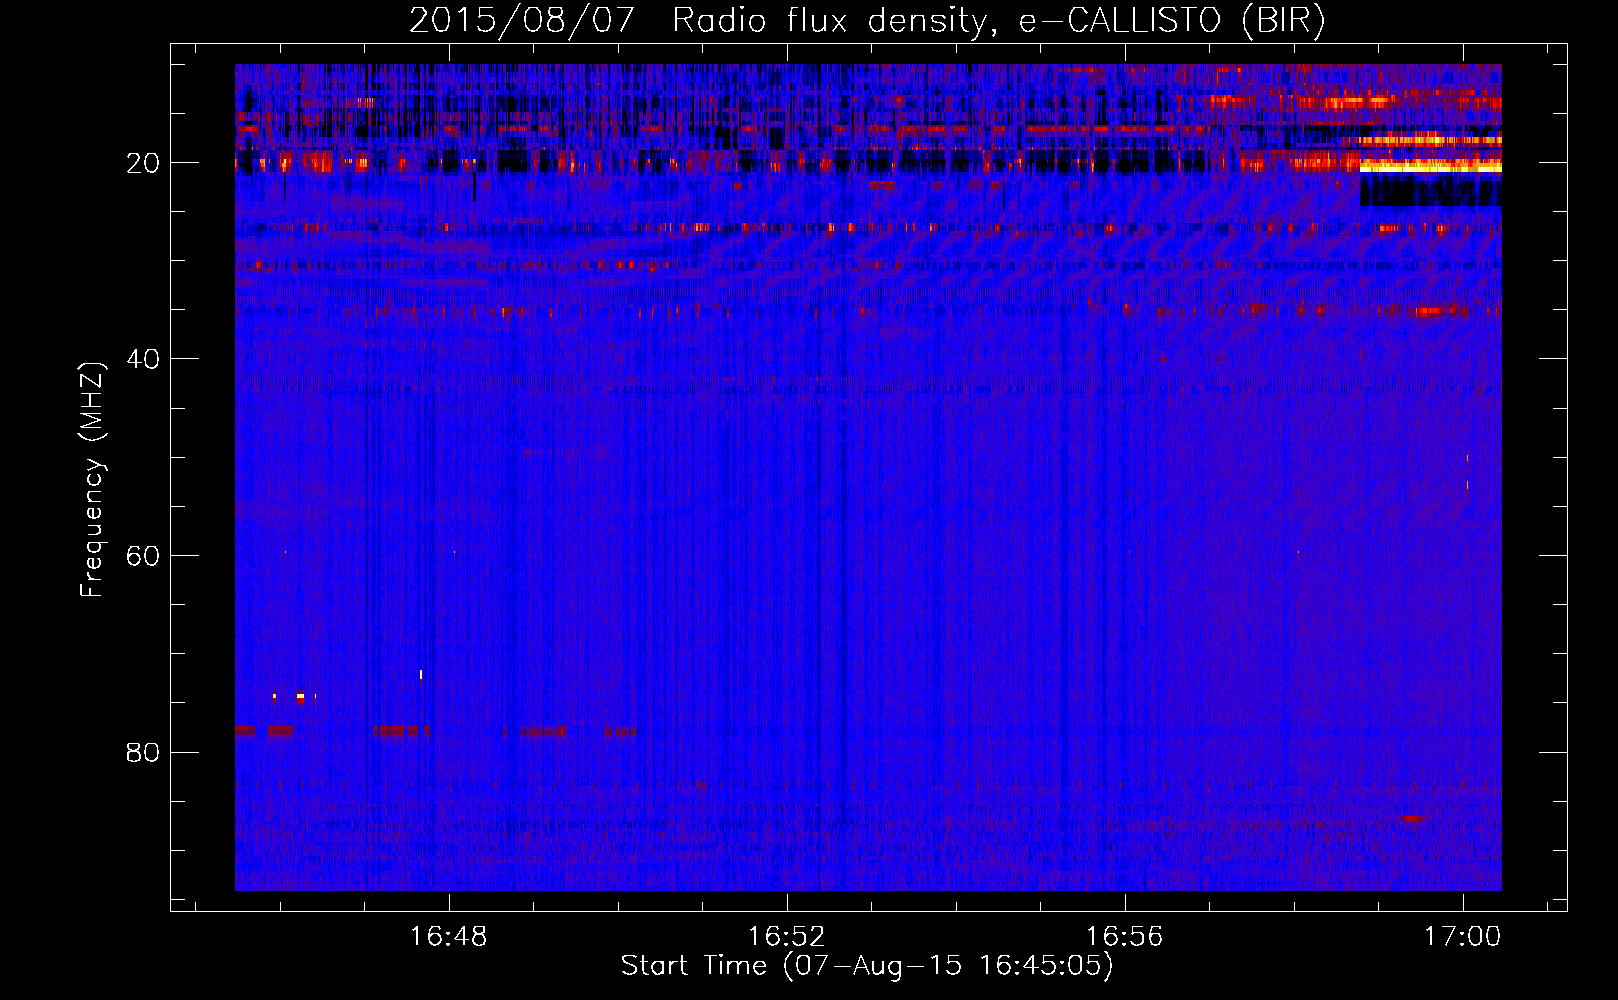Select the 17:00 time tick label
1618x1000 pixels.
(x=1463, y=937)
